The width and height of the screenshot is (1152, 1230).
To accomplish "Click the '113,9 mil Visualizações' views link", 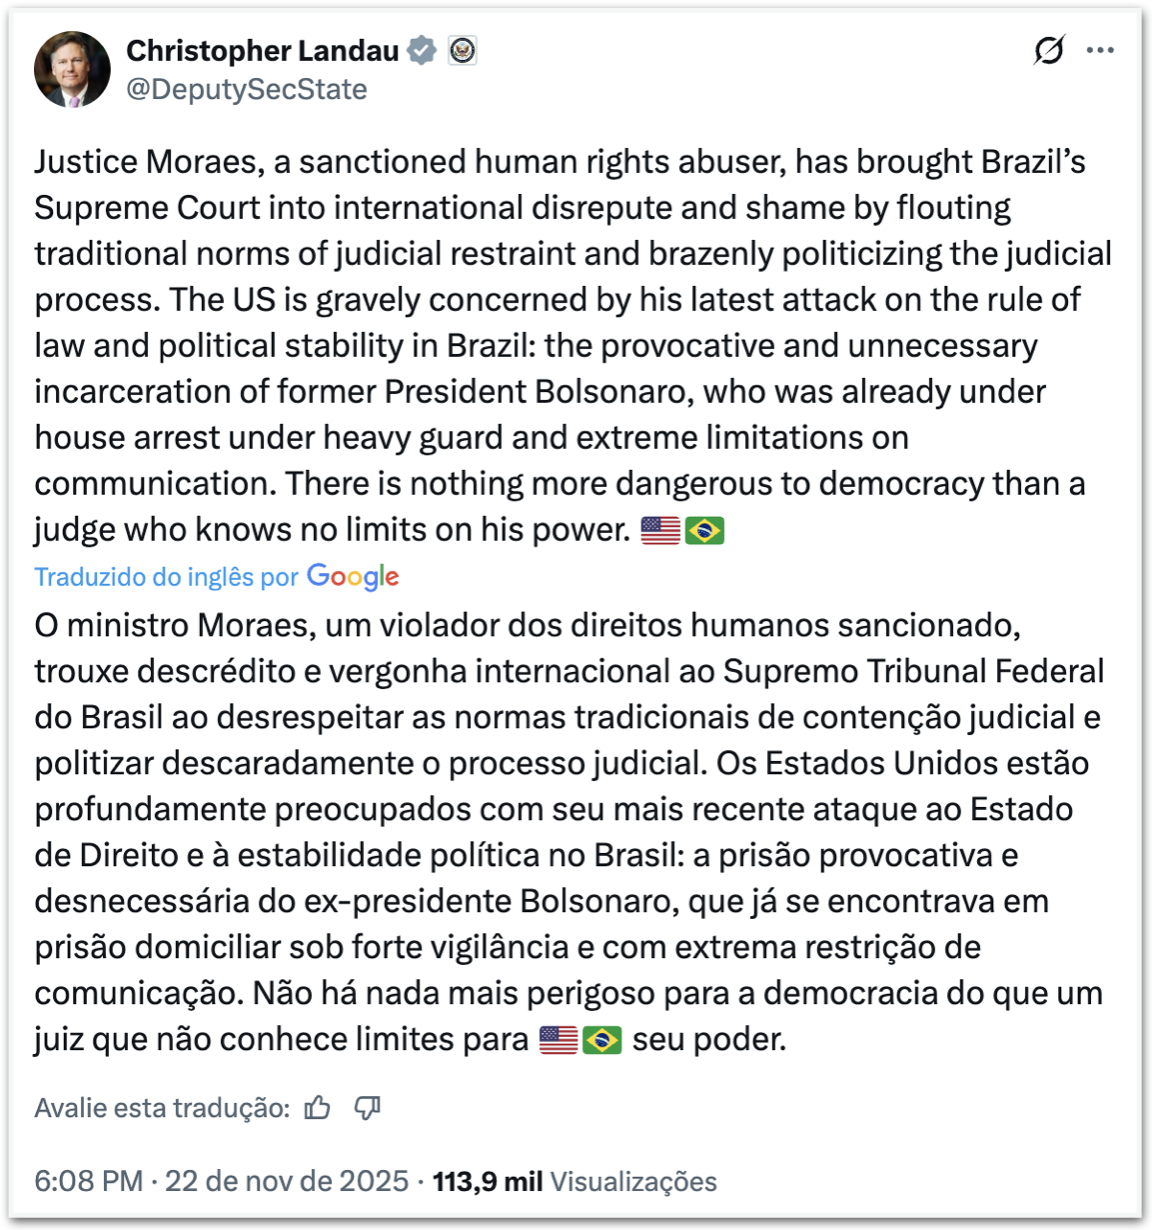I will tap(574, 1181).
